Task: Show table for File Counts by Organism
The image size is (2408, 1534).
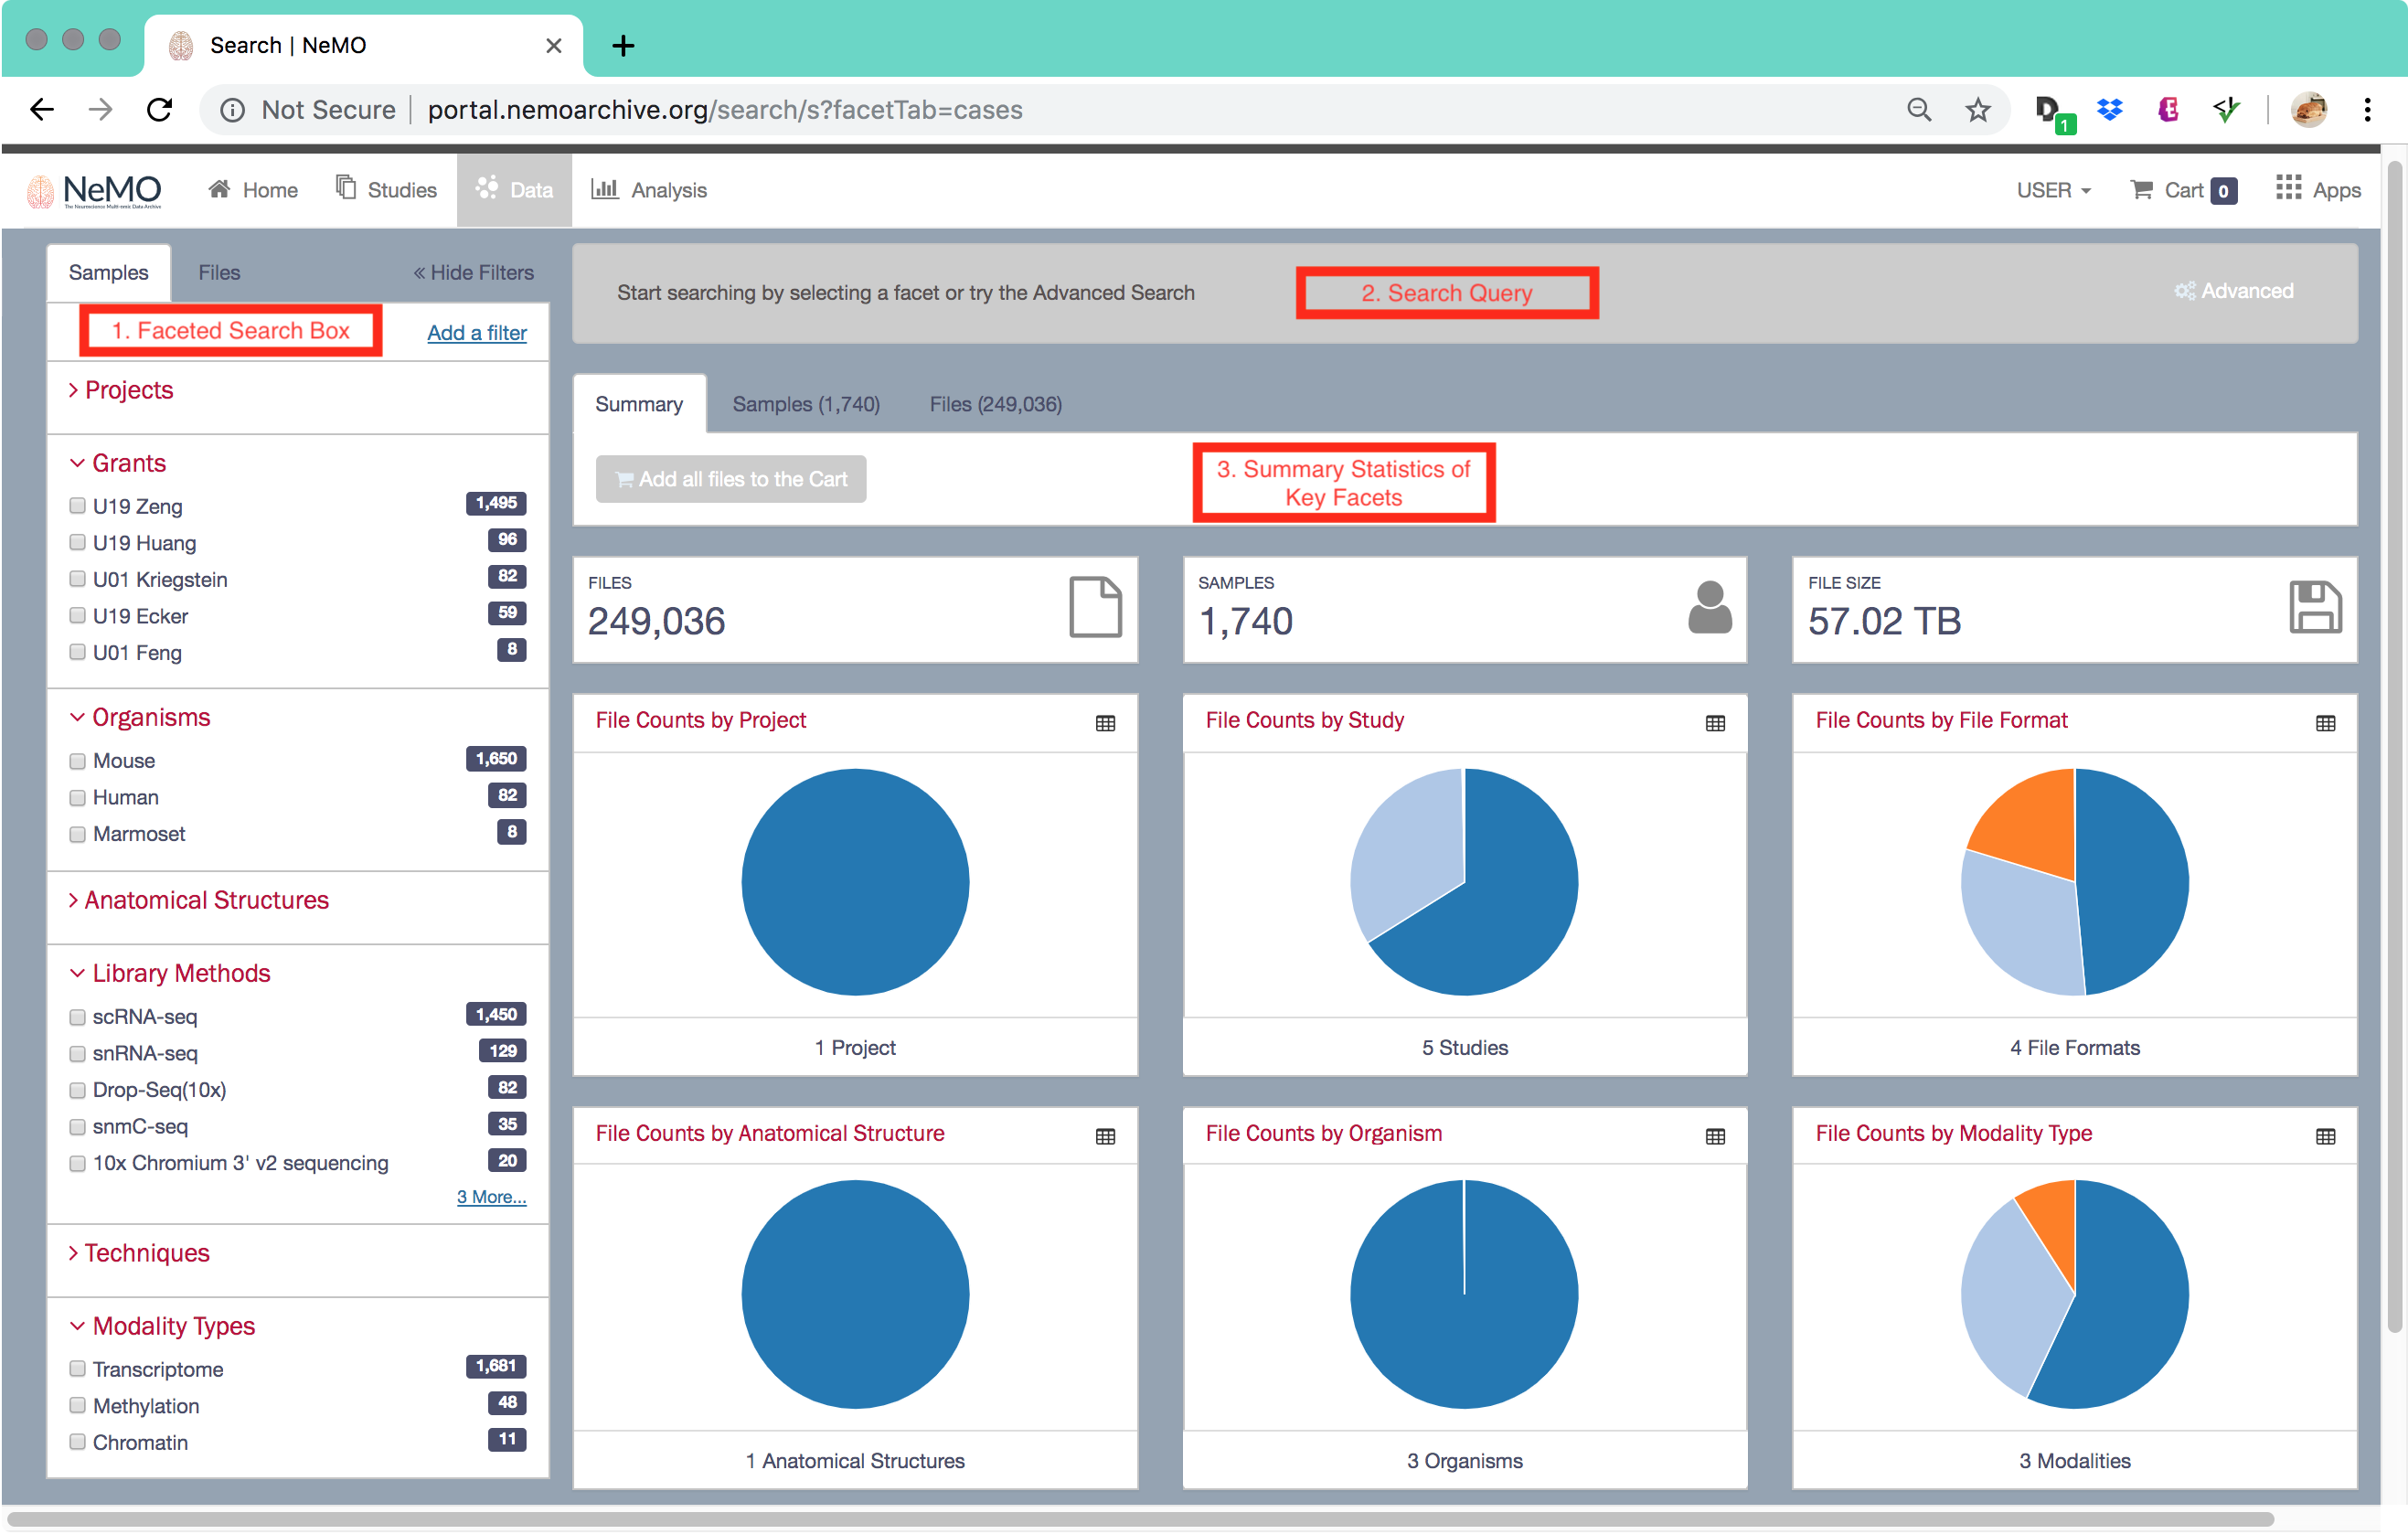Action: (x=1715, y=1136)
